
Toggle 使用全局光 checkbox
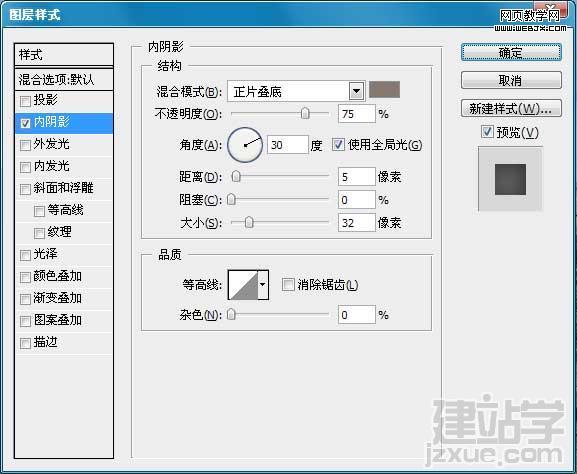click(x=338, y=145)
